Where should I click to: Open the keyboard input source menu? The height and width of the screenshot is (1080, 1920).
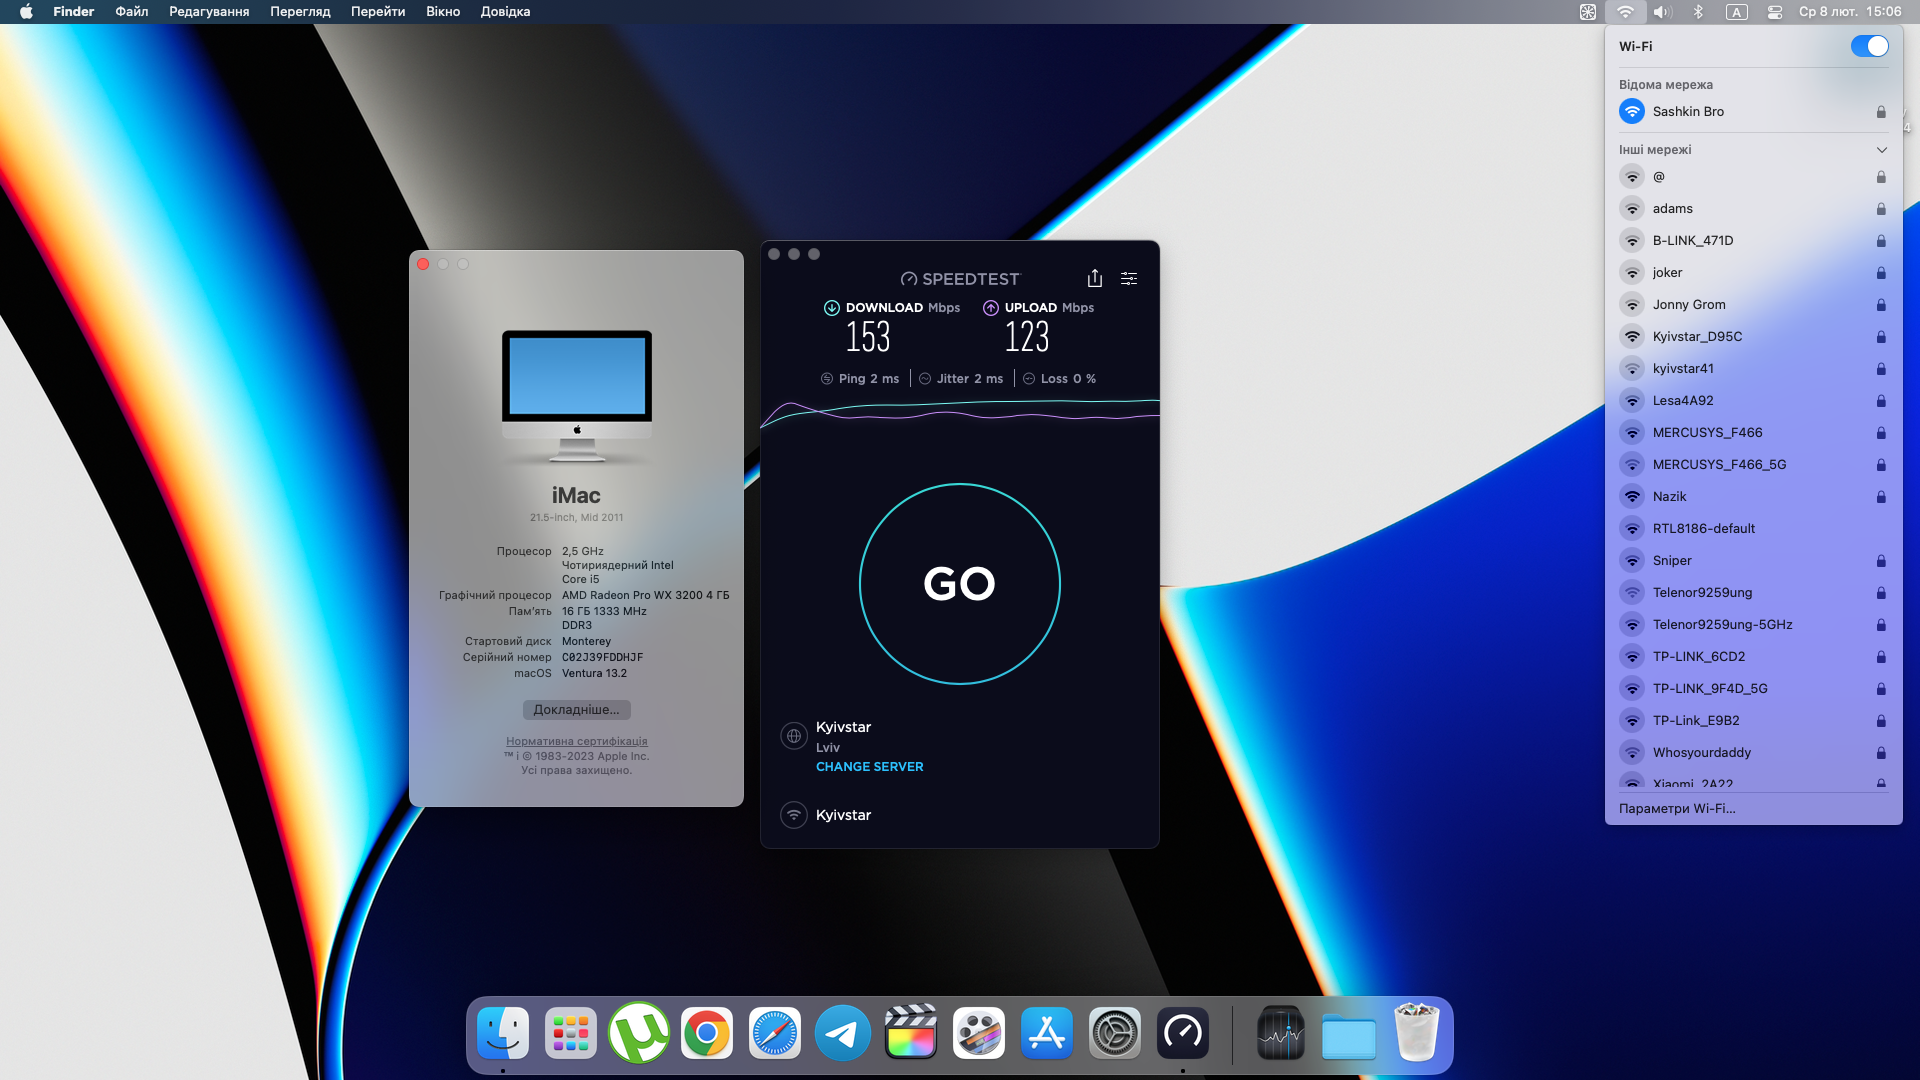click(x=1737, y=12)
